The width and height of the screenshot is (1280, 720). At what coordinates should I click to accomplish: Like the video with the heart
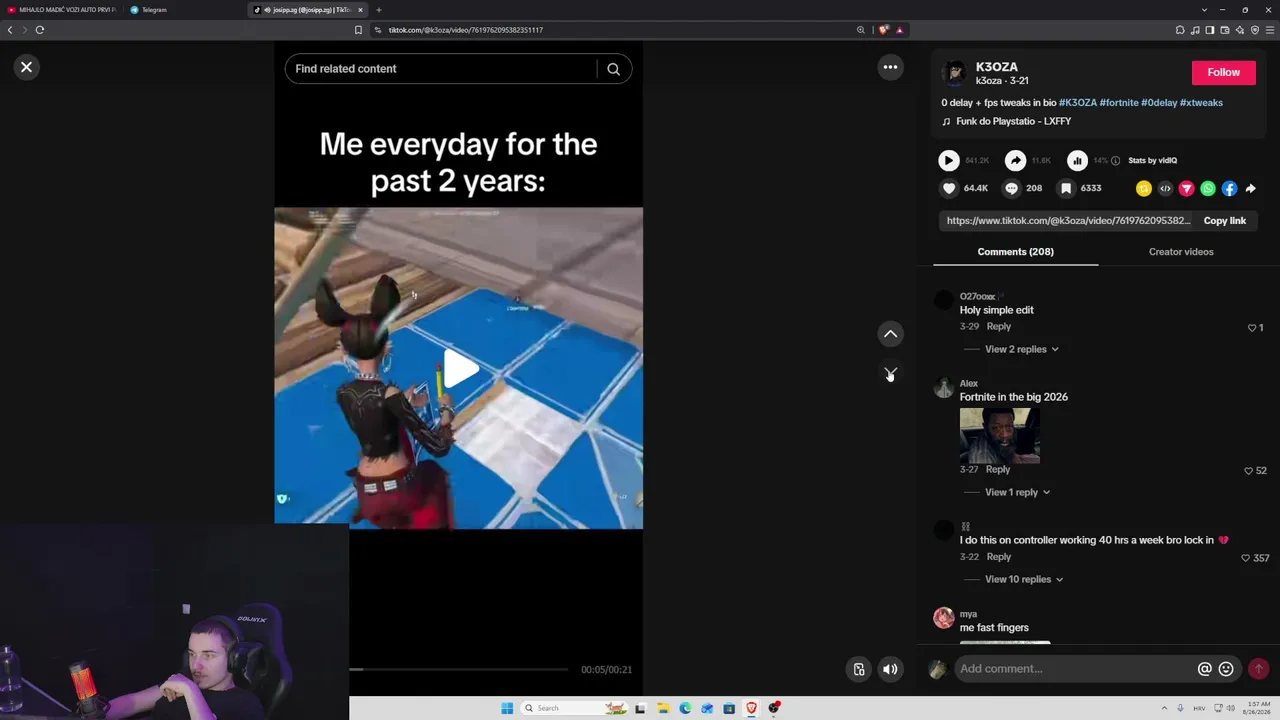(949, 188)
